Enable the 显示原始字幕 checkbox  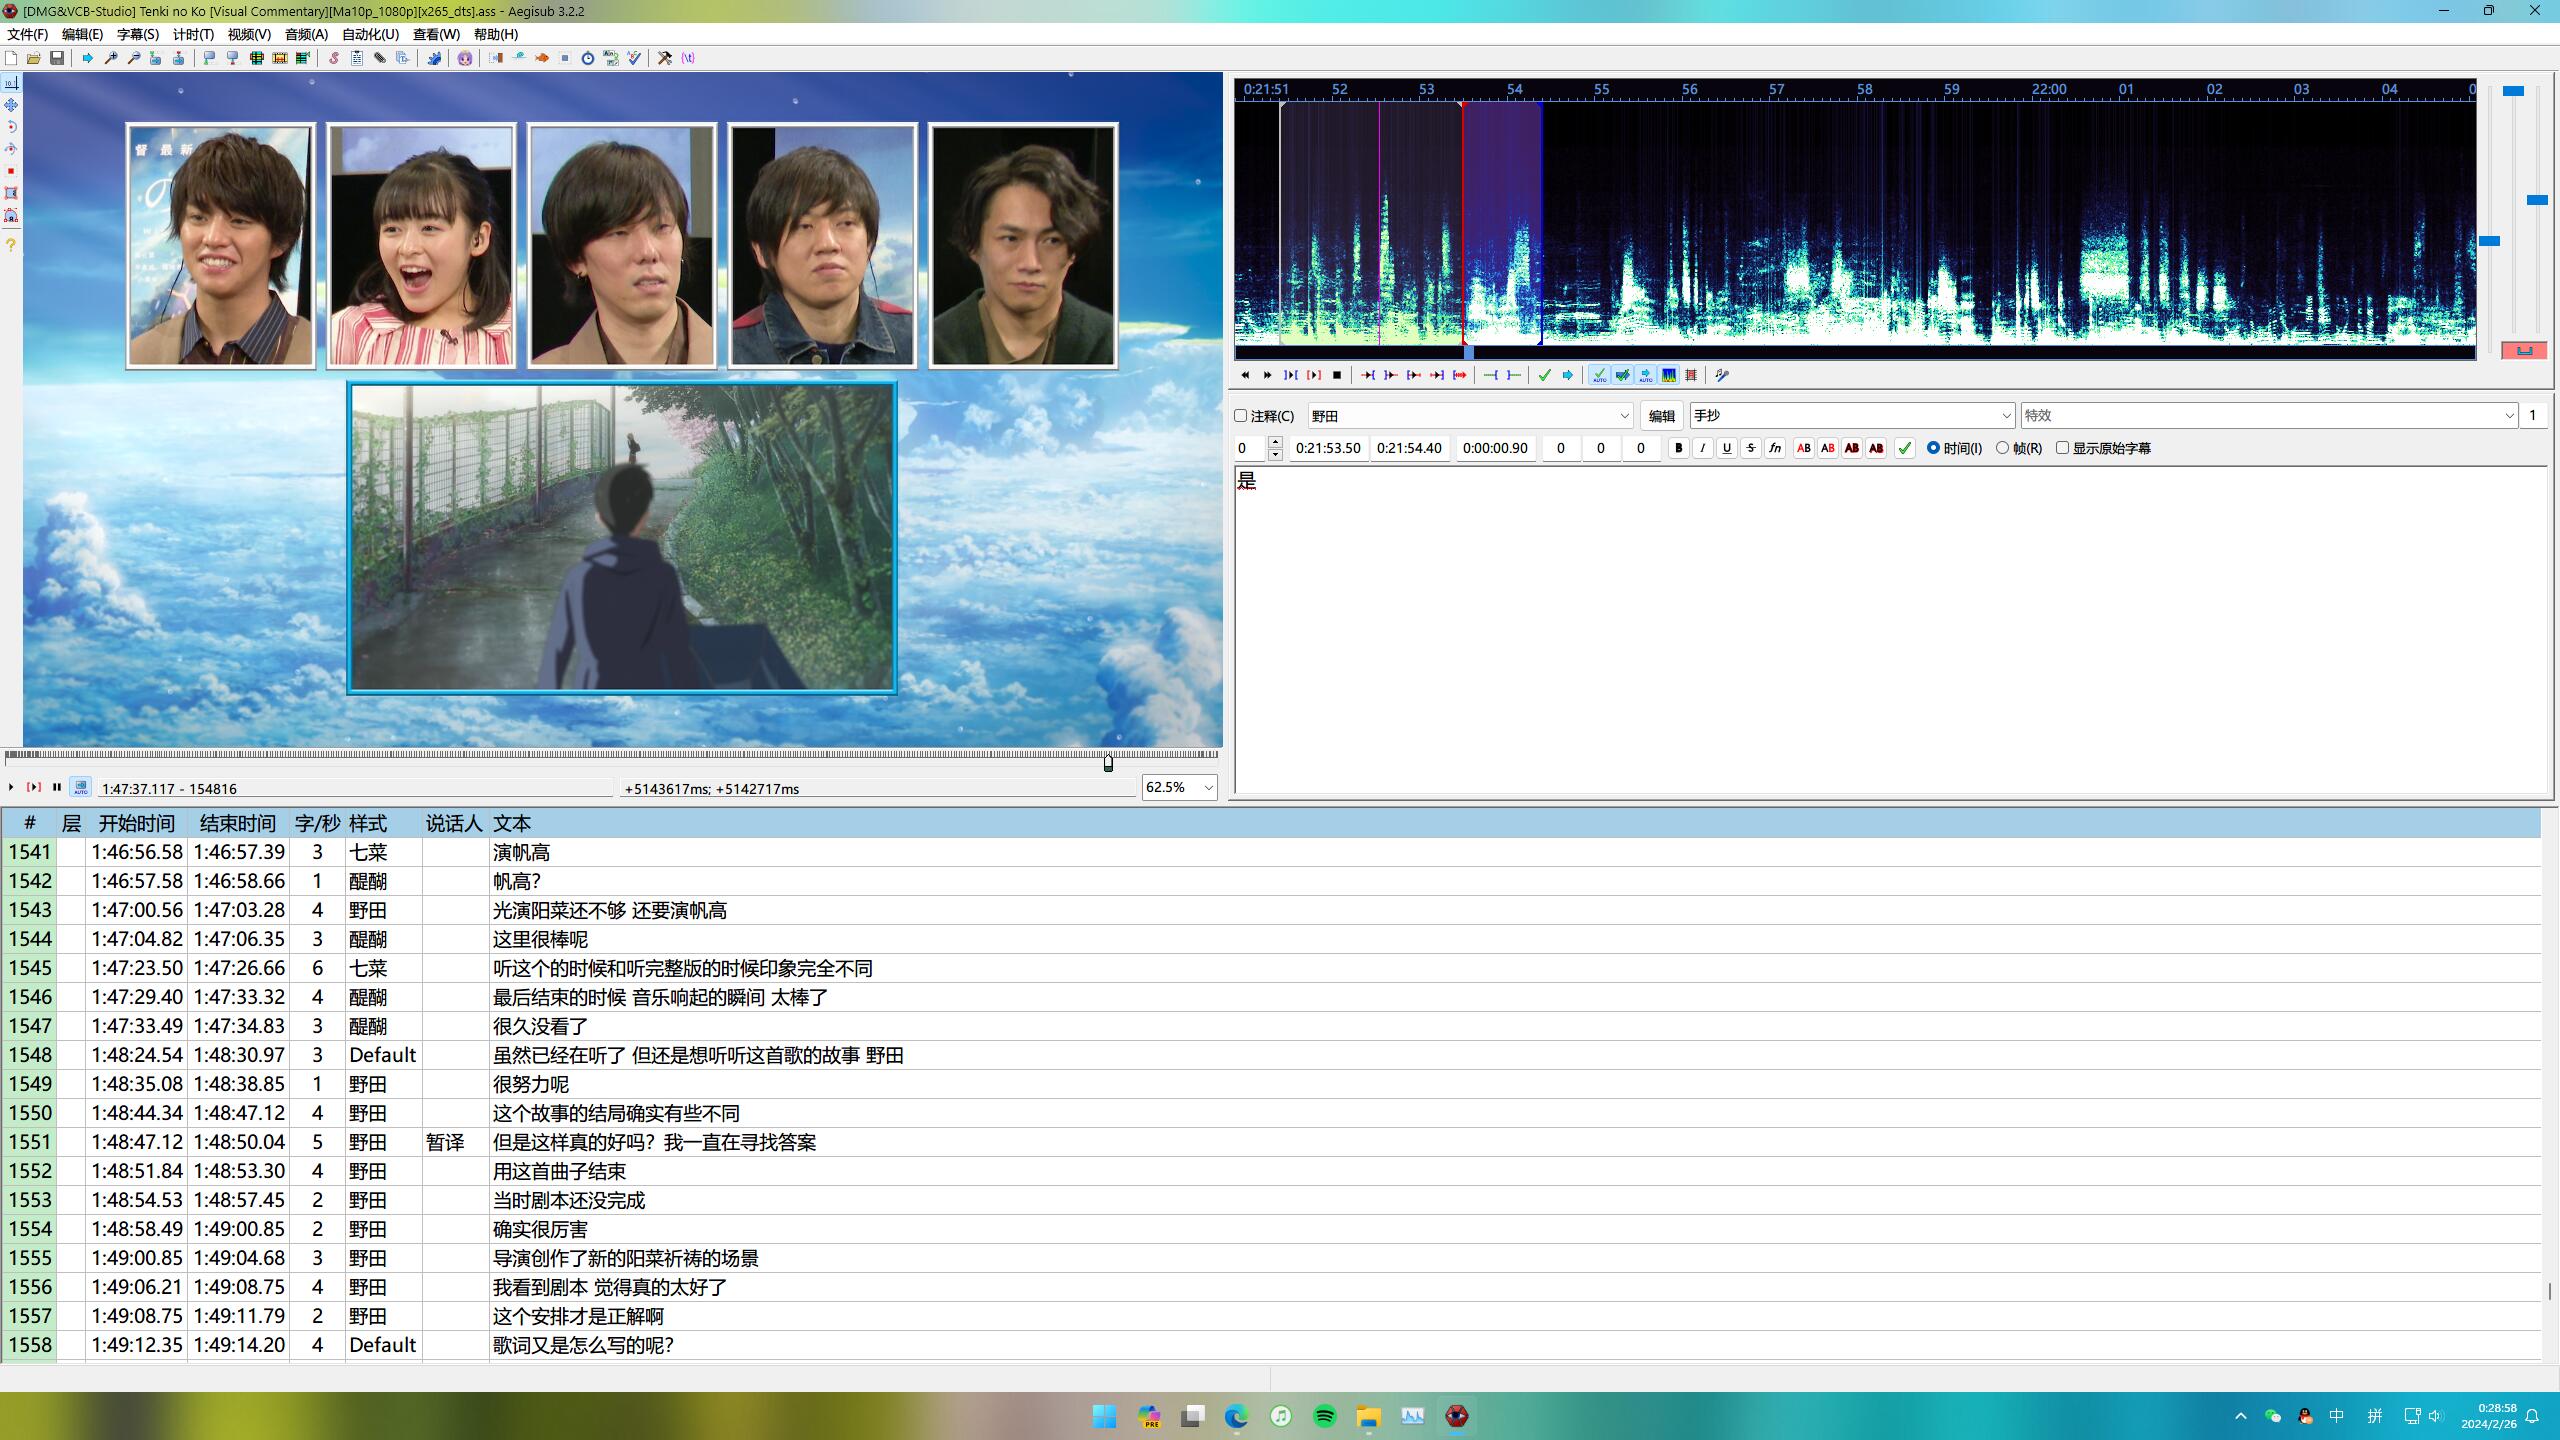tap(2062, 448)
